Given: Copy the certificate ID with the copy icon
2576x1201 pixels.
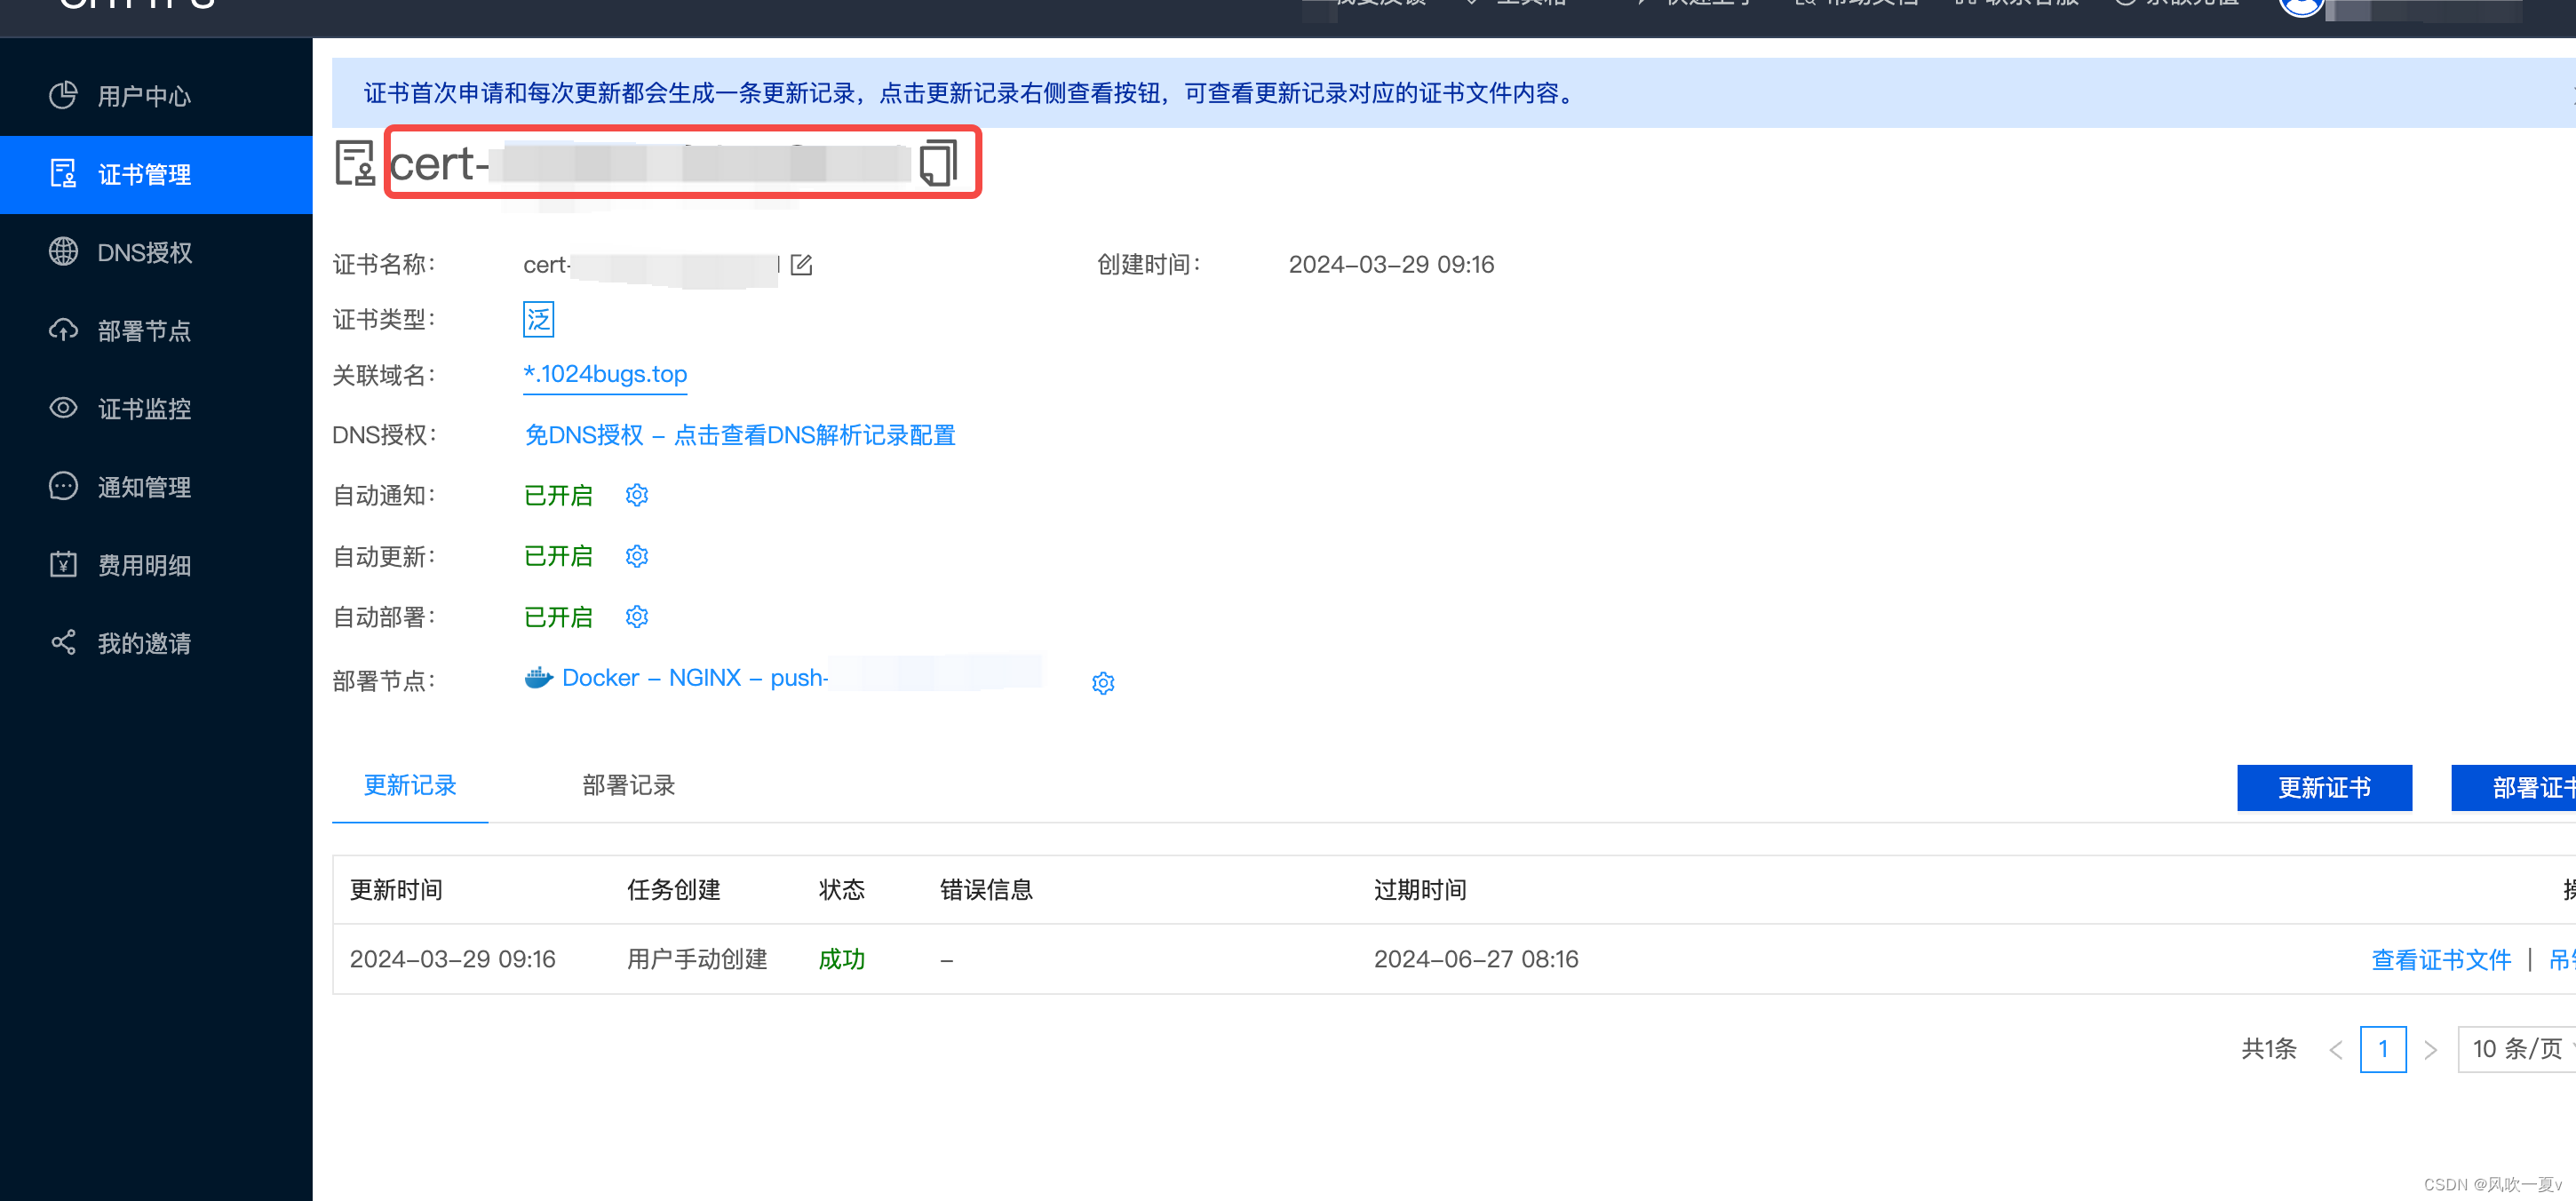Looking at the screenshot, I should 937,162.
